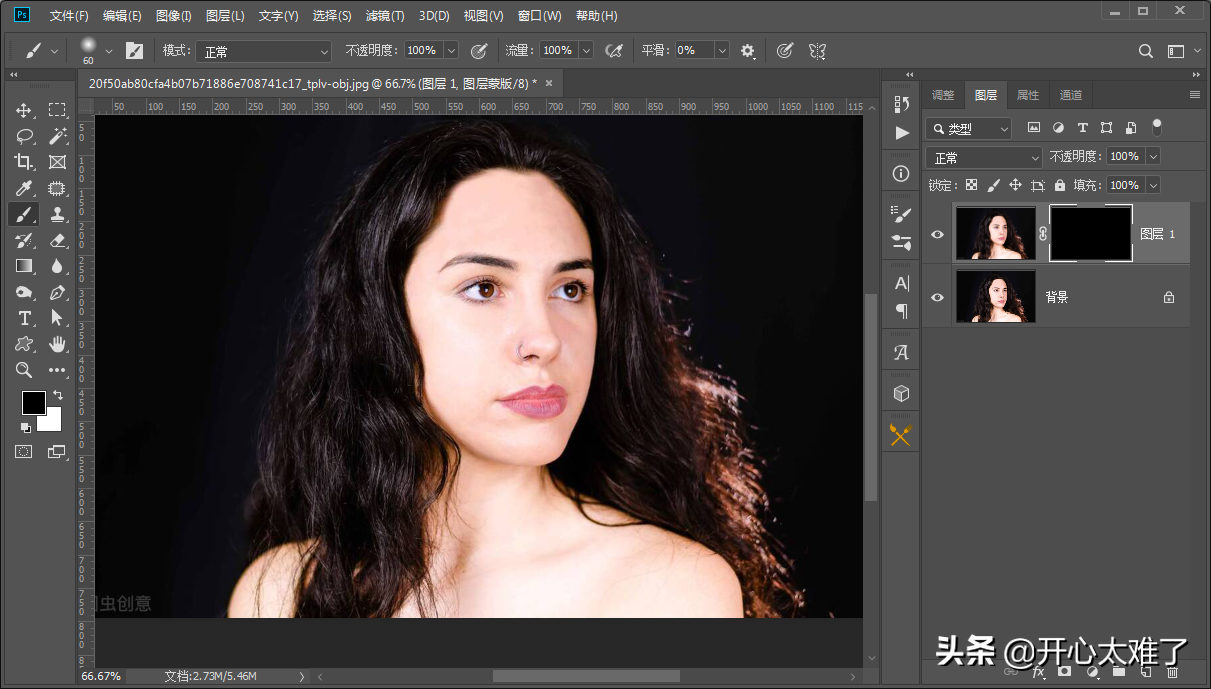Select the Custom Shape tool
This screenshot has width=1211, height=689.
pyautogui.click(x=24, y=344)
